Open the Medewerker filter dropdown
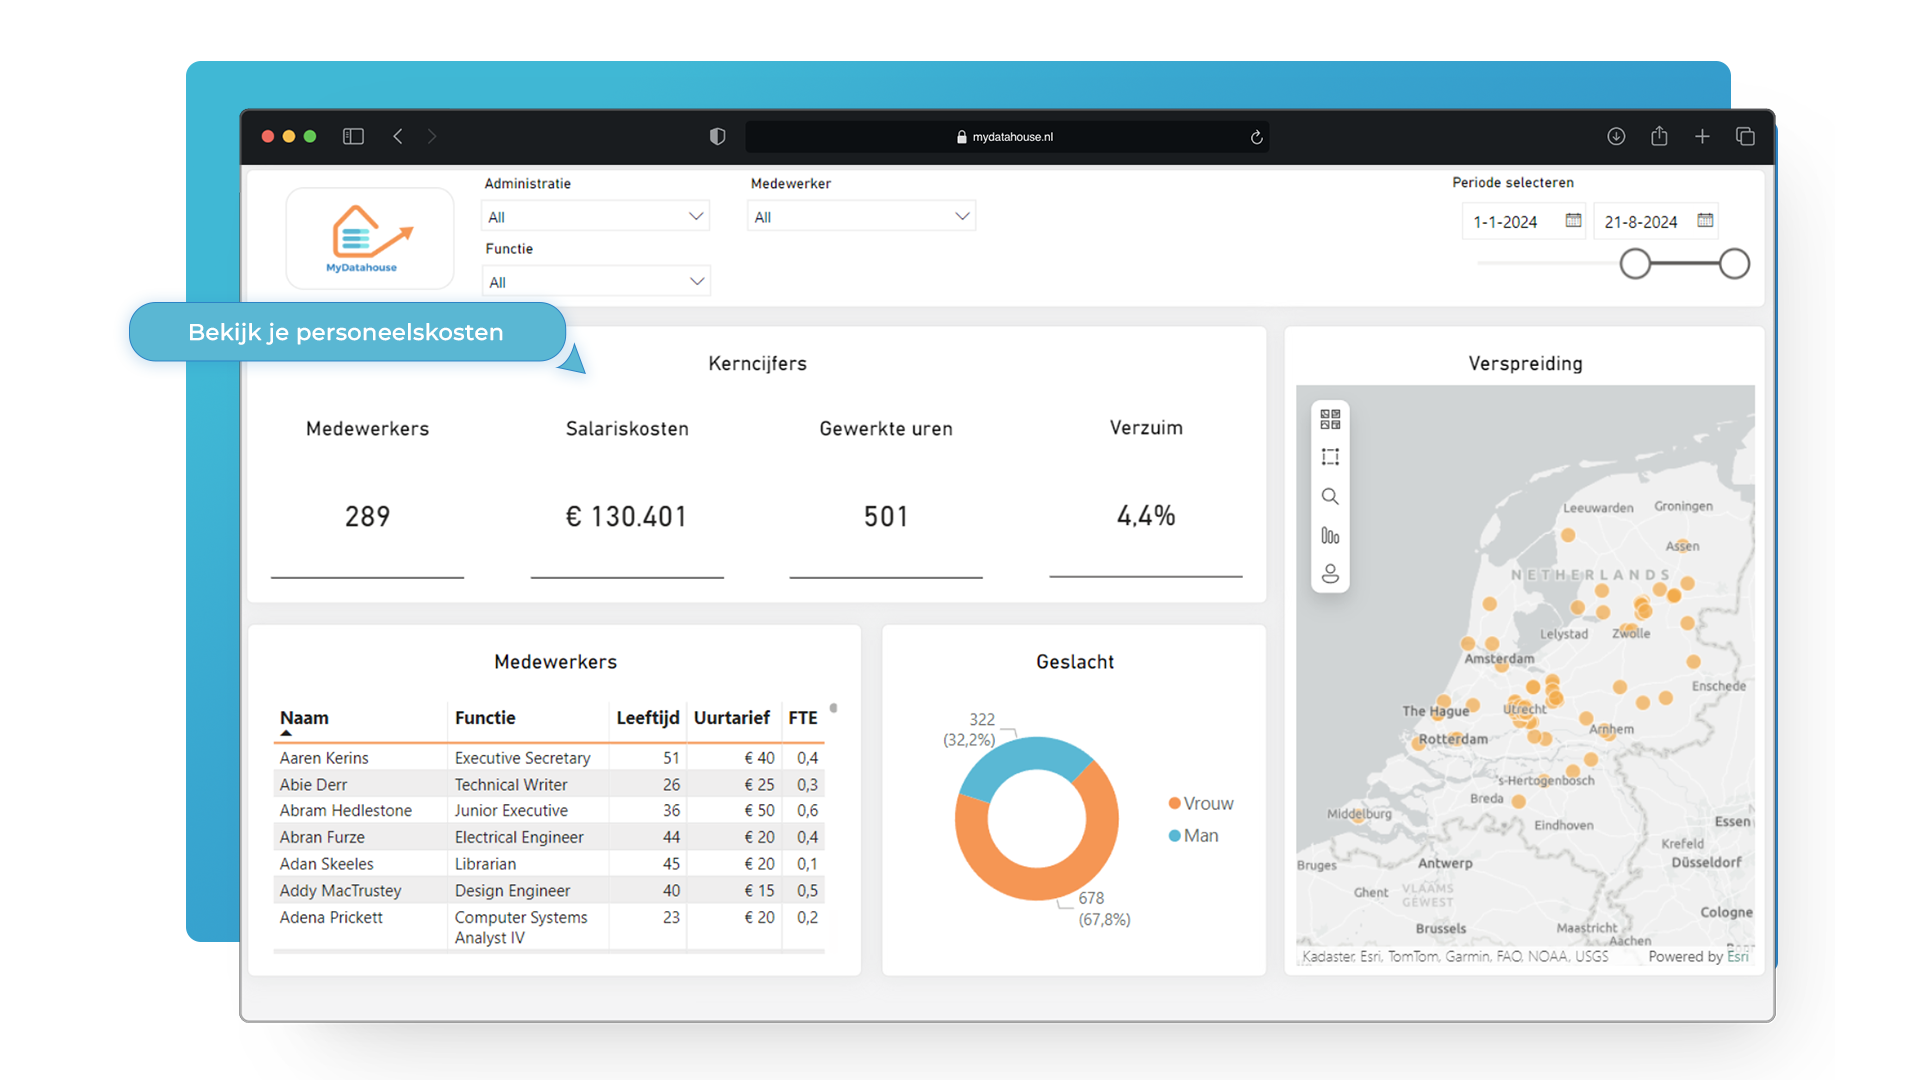This screenshot has width=1920, height=1080. pyautogui.click(x=962, y=216)
